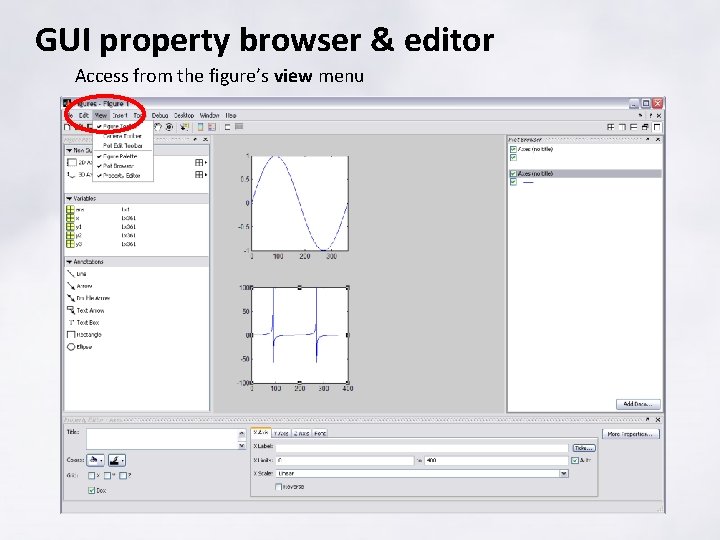
Task: Click the Double Arrow annotation tool
Action: coord(89,298)
